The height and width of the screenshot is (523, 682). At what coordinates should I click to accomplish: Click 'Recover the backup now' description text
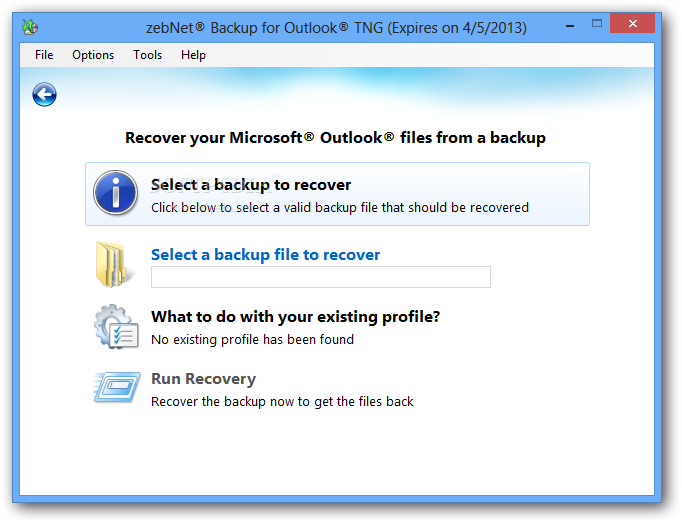pyautogui.click(x=282, y=402)
